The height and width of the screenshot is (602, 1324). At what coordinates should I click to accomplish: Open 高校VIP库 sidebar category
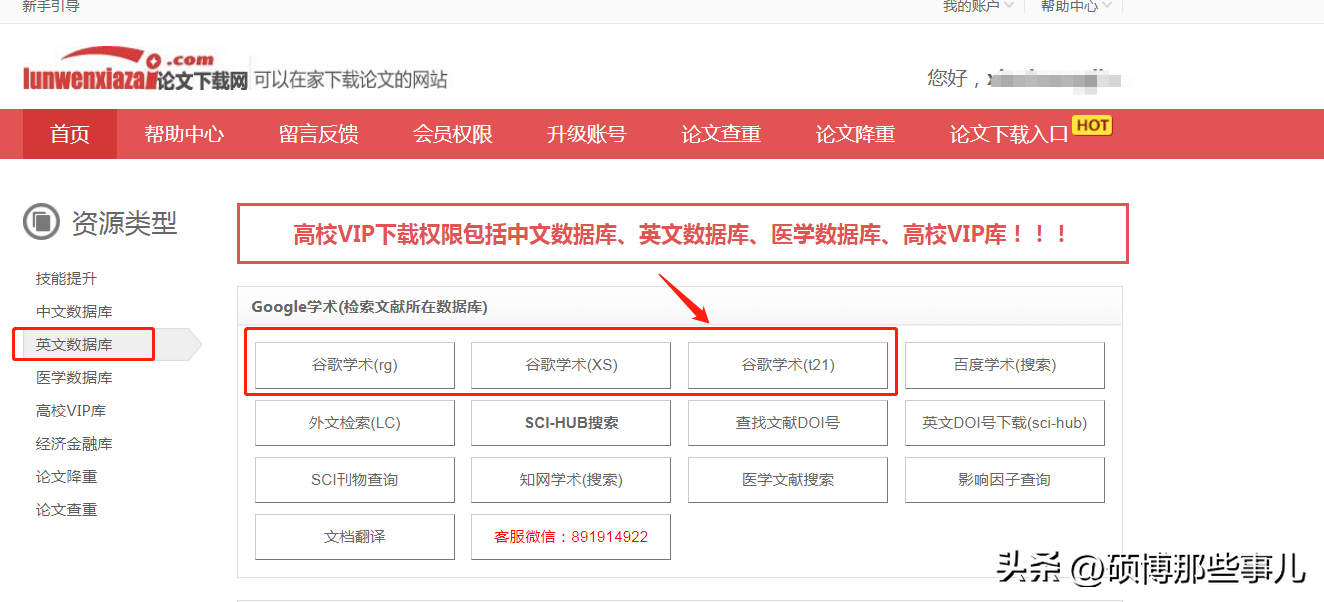(71, 410)
